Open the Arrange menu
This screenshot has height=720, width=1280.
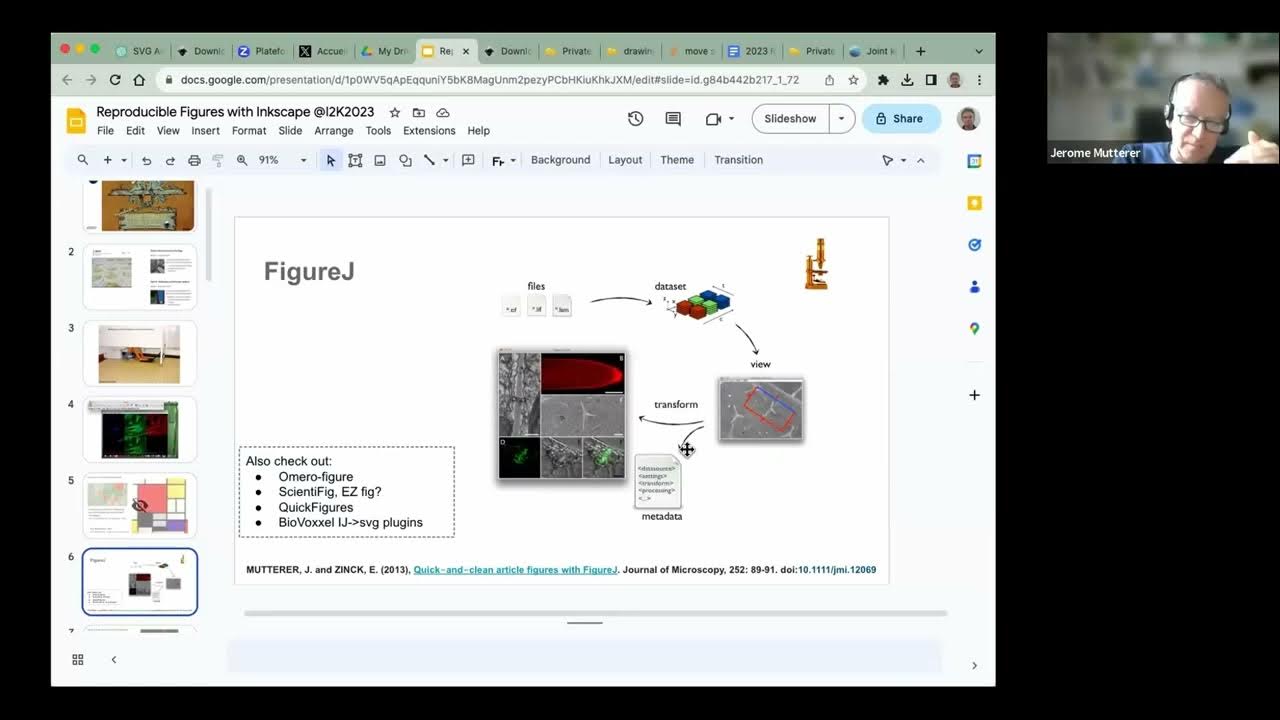tap(334, 131)
